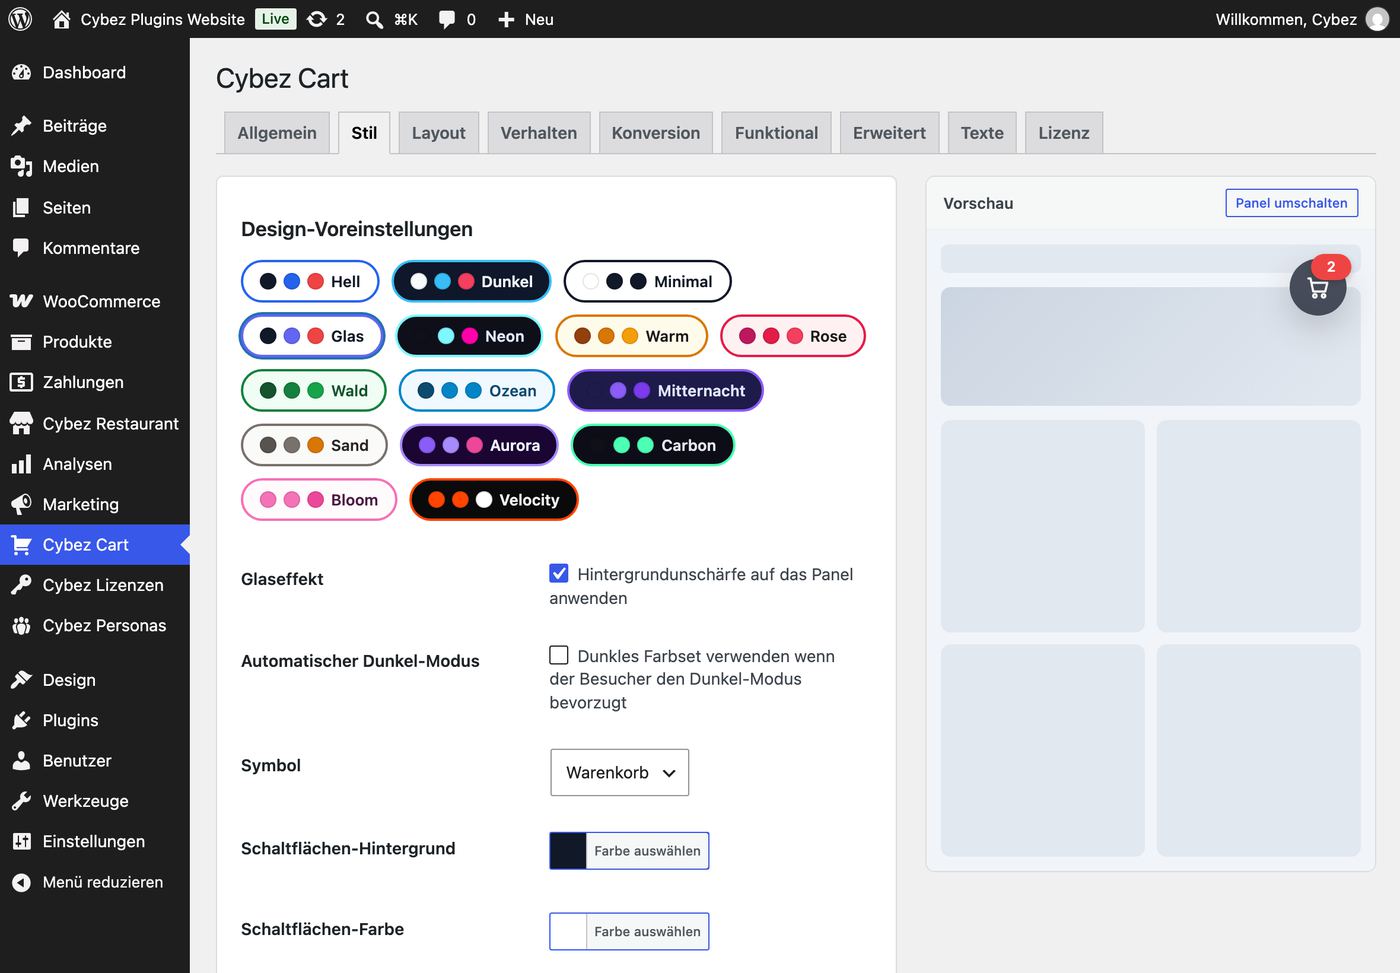The image size is (1400, 973).
Task: Select the Glas design preset
Action: point(312,336)
